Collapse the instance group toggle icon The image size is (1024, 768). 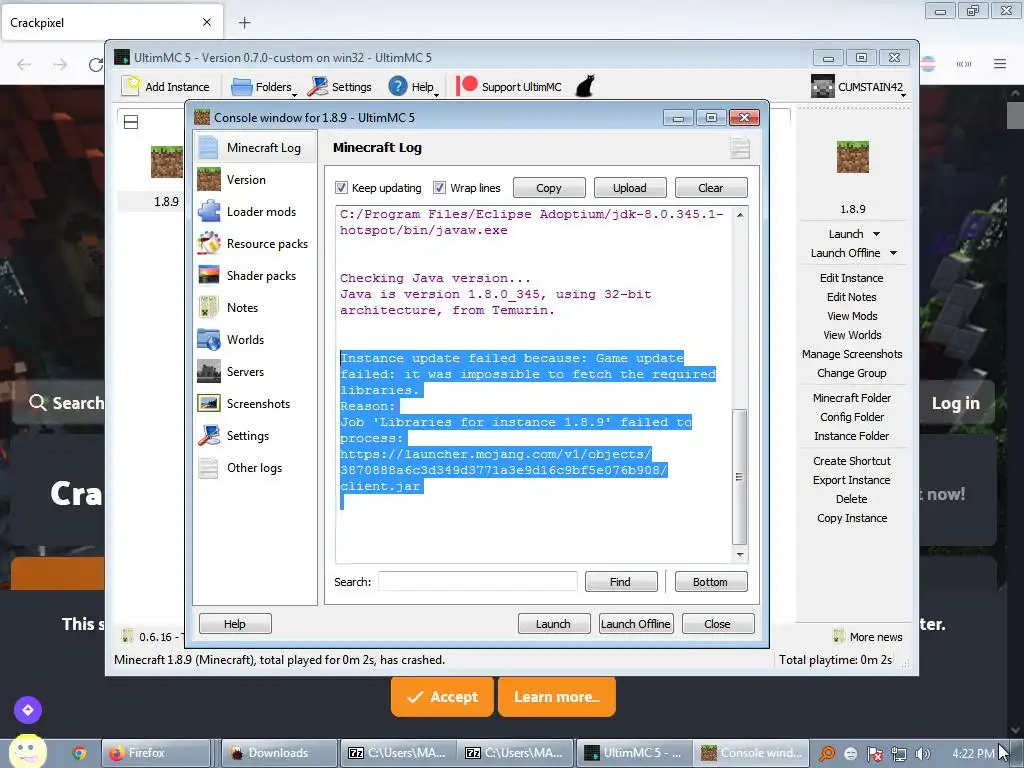click(131, 122)
